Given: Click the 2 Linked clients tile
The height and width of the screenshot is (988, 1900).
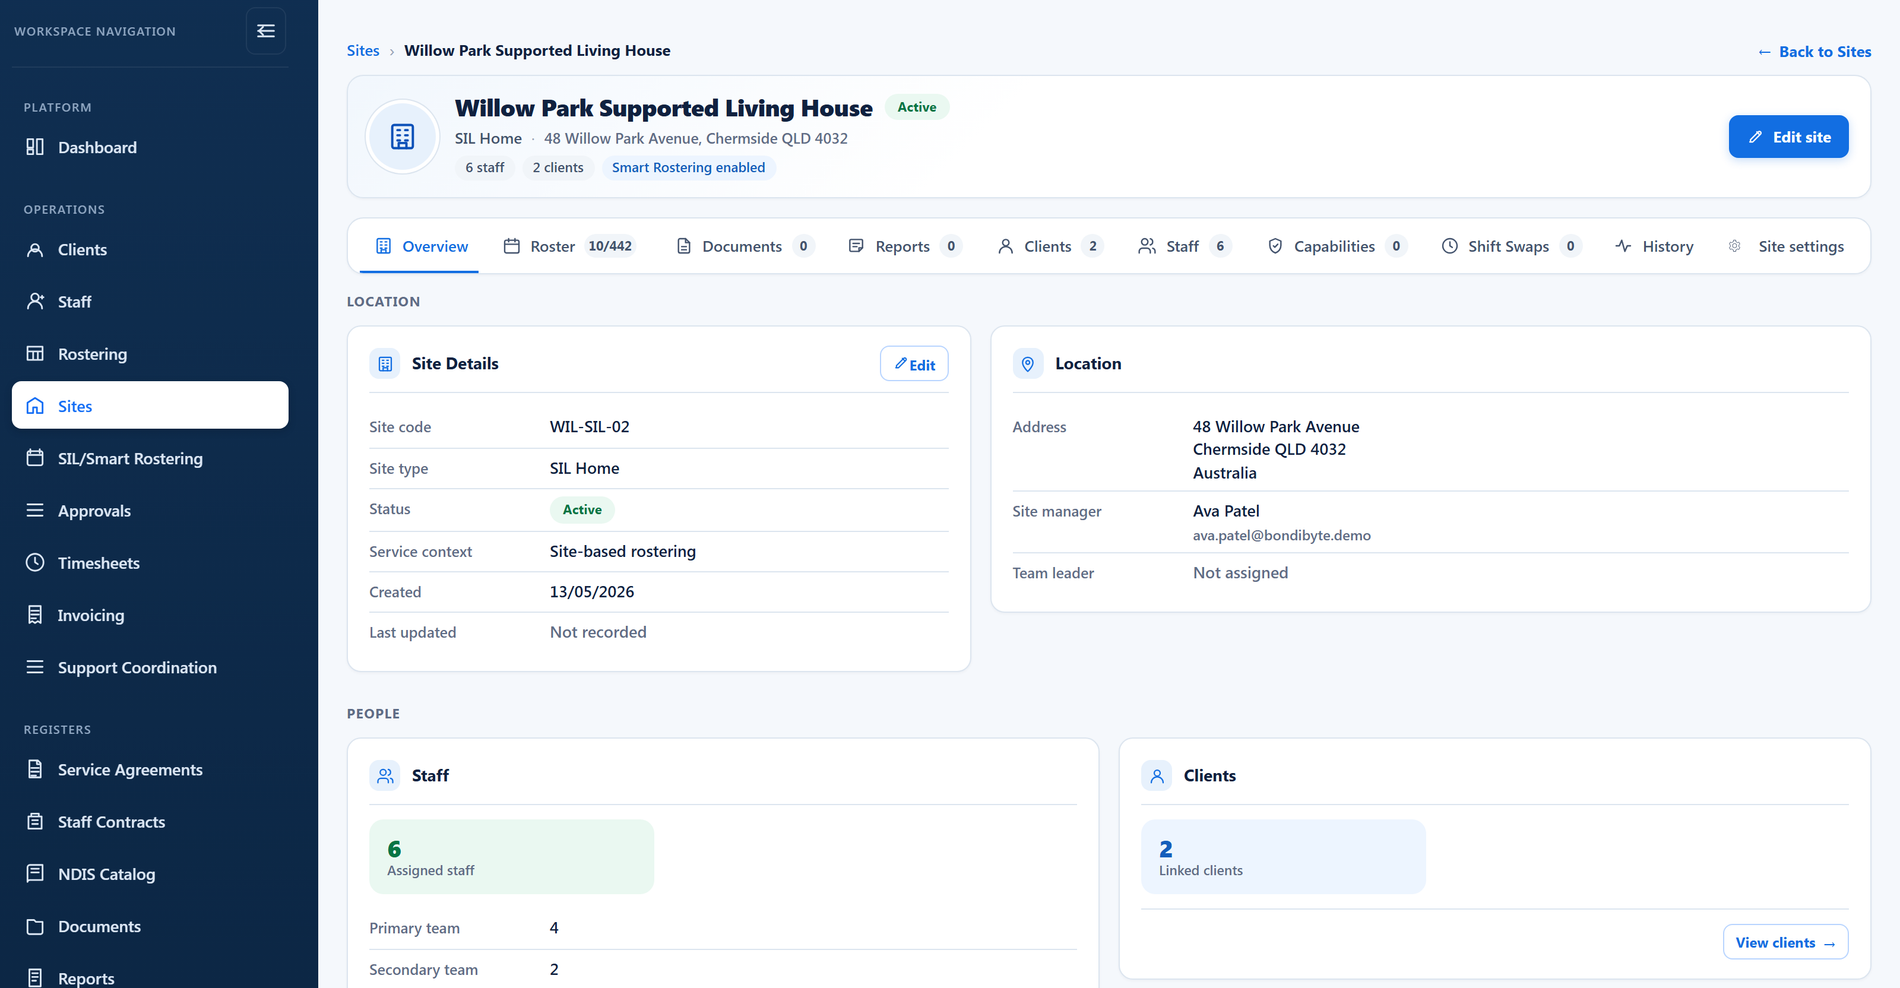Looking at the screenshot, I should point(1284,857).
